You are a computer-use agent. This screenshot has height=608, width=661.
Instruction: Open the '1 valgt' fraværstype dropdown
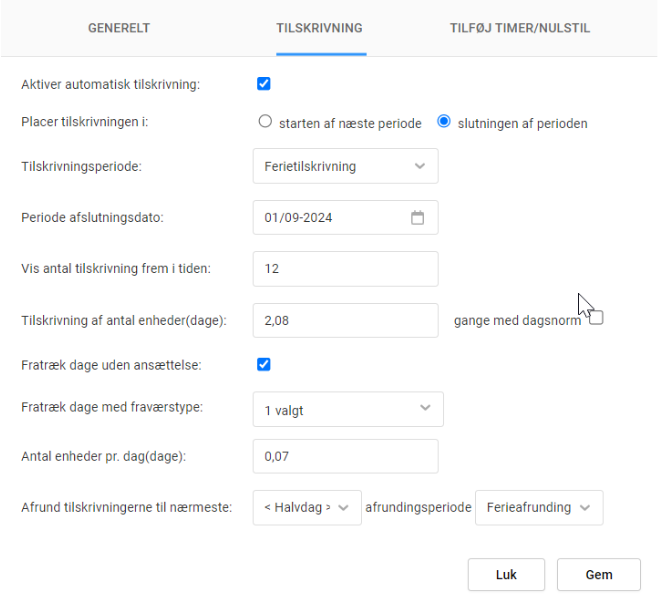pyautogui.click(x=347, y=409)
